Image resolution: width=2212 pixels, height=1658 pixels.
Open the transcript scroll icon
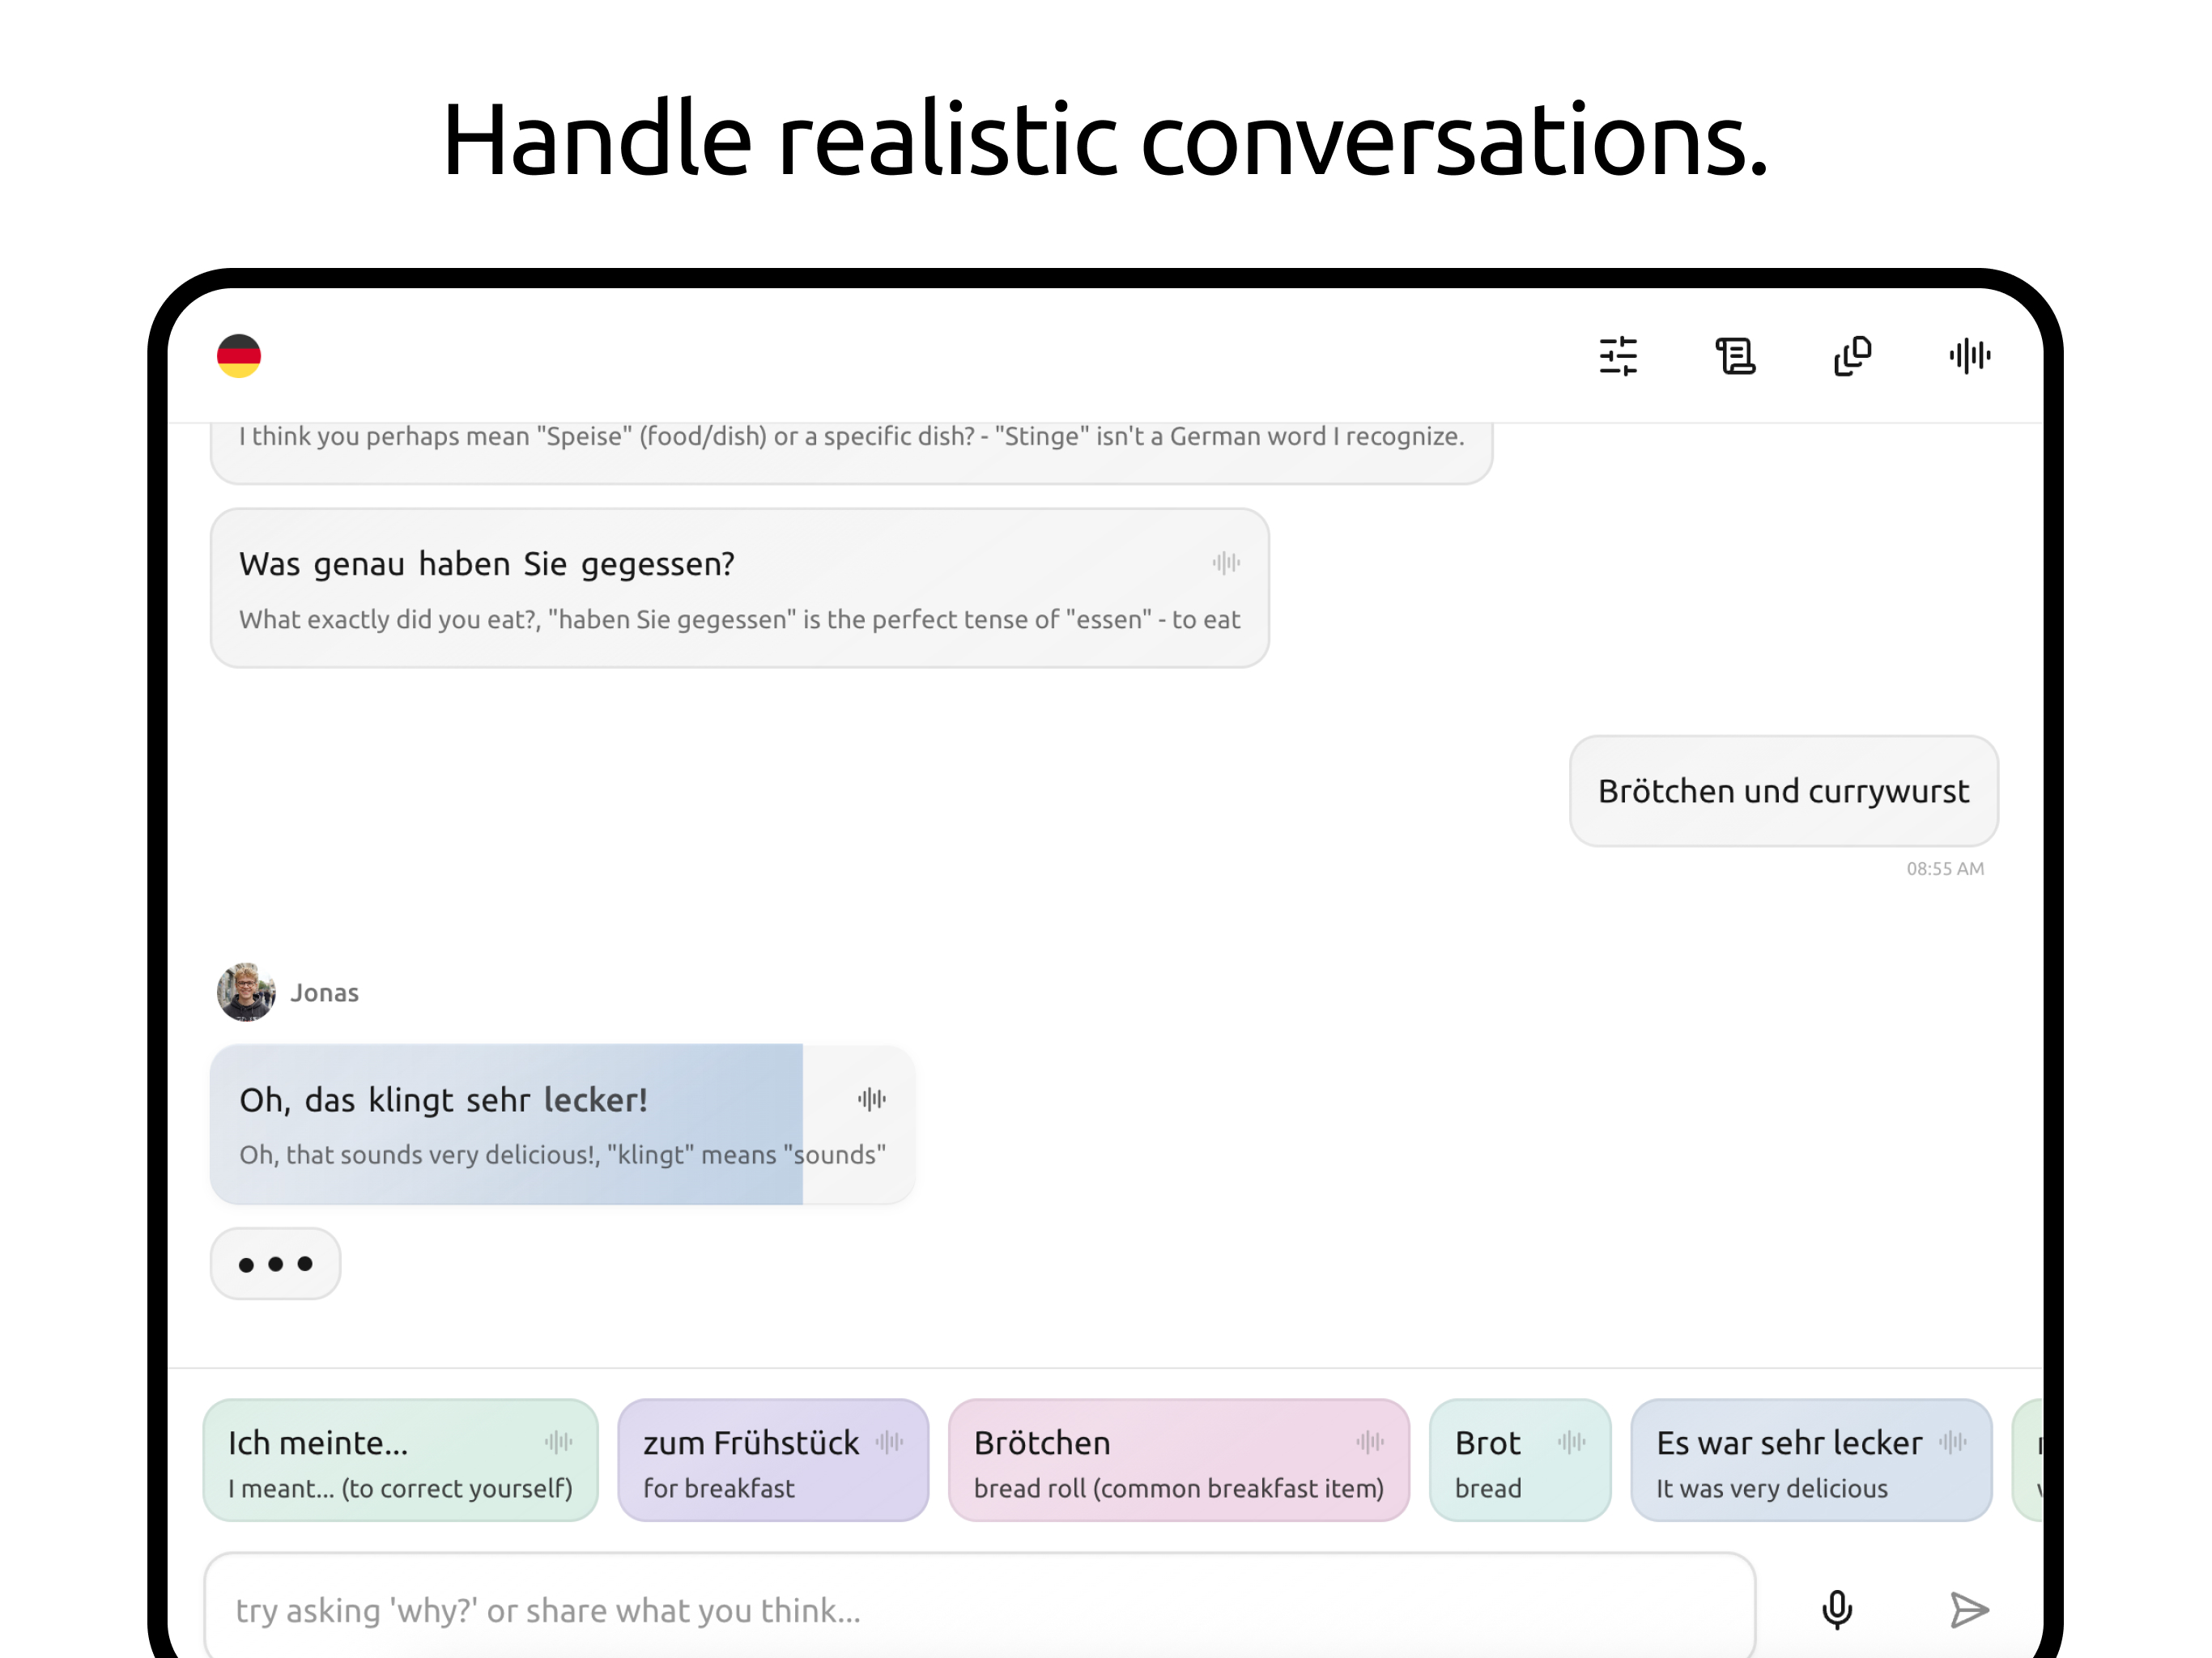coord(1735,356)
